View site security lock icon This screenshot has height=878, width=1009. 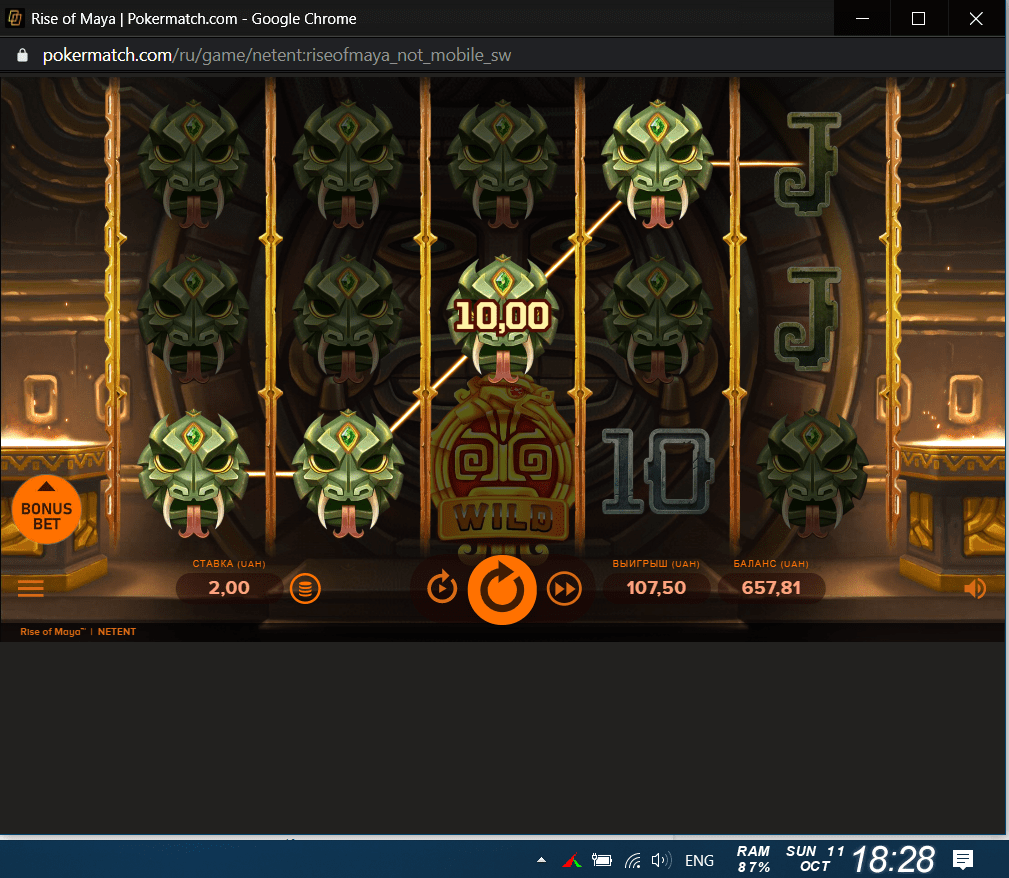[x=23, y=55]
